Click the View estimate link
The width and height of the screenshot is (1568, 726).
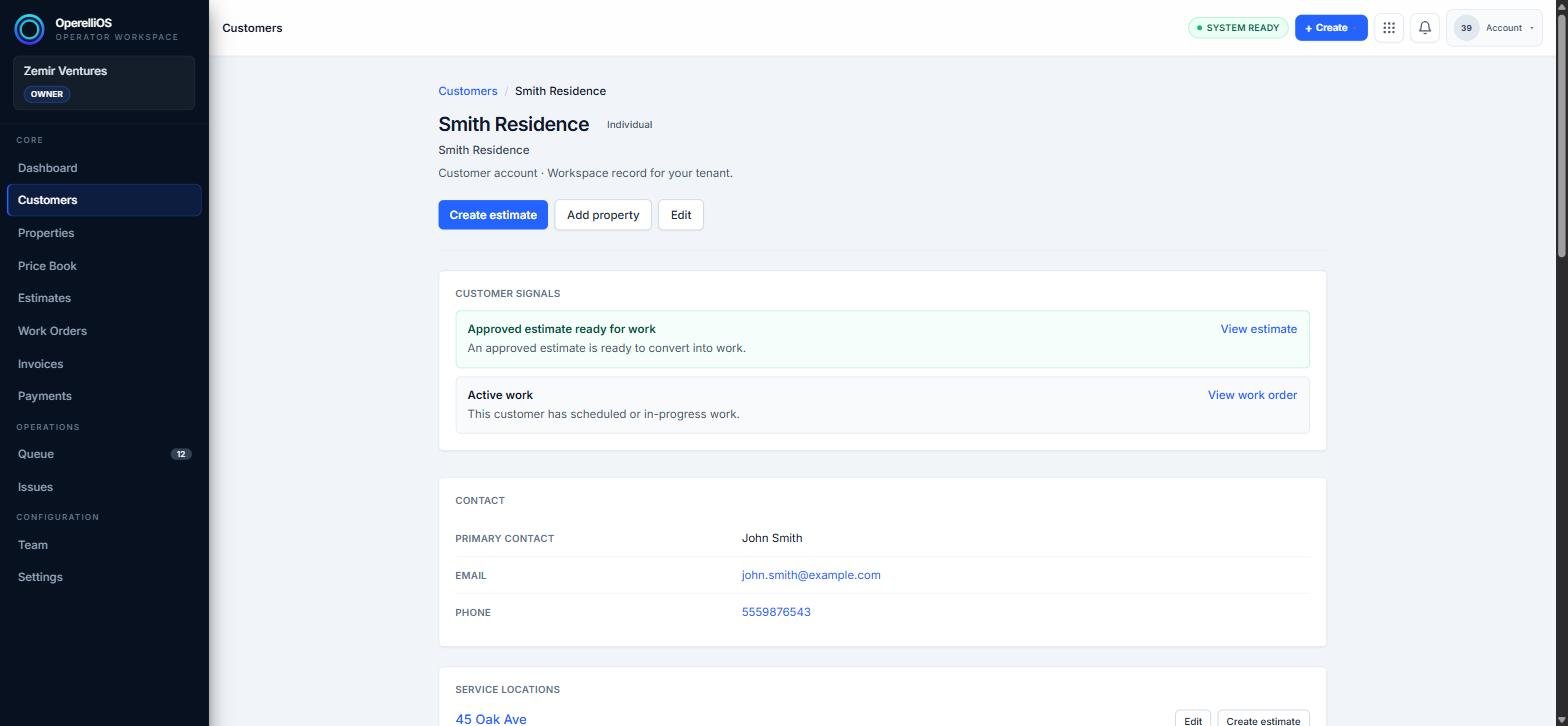[x=1258, y=329]
